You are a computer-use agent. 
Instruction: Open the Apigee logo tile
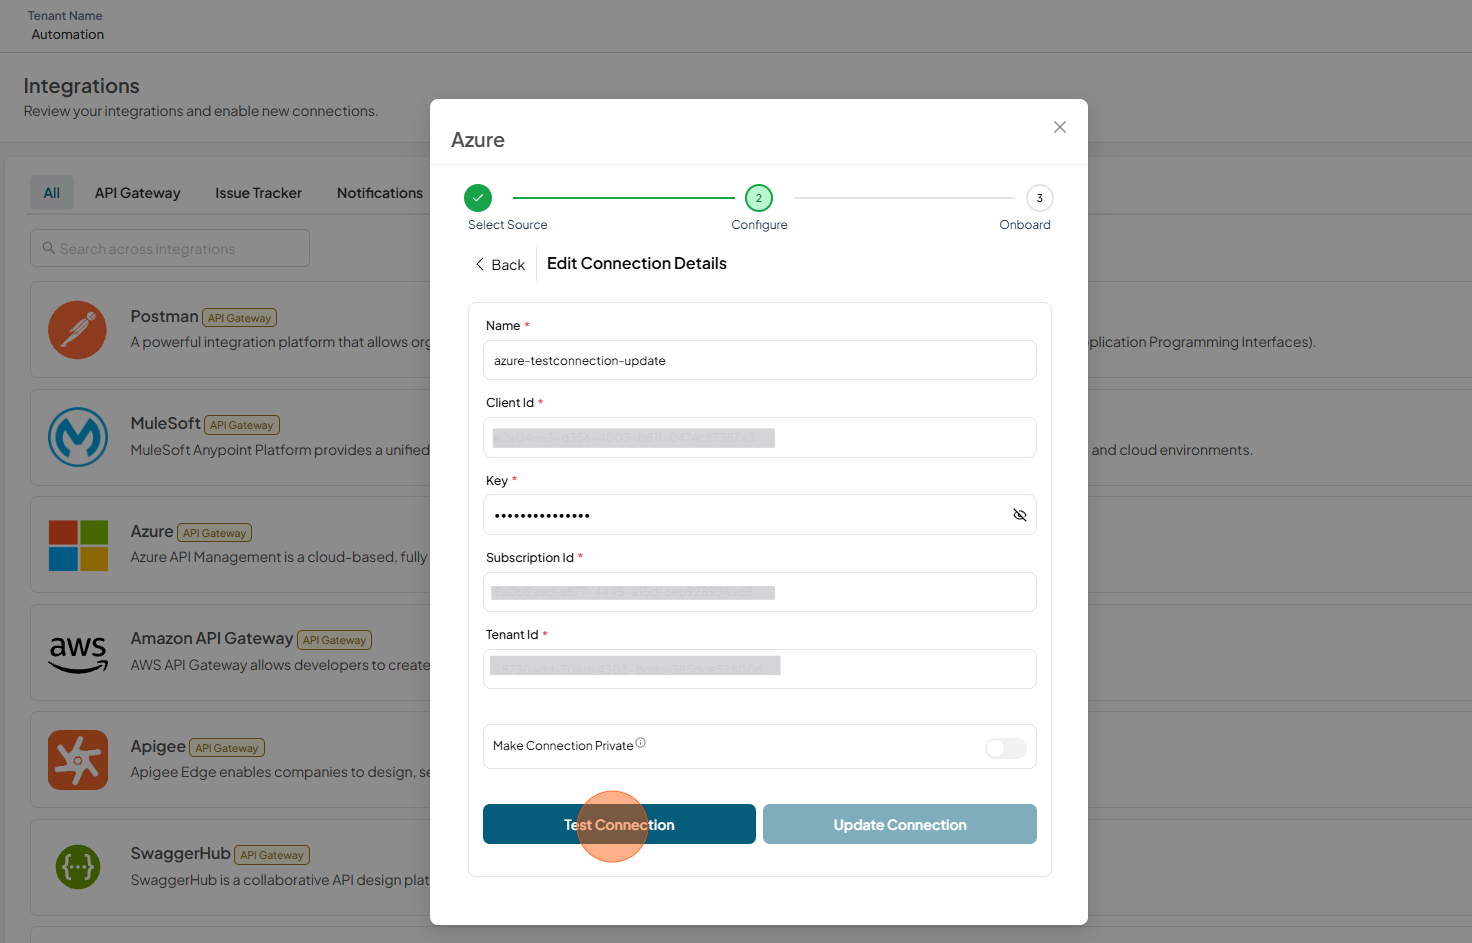(78, 760)
